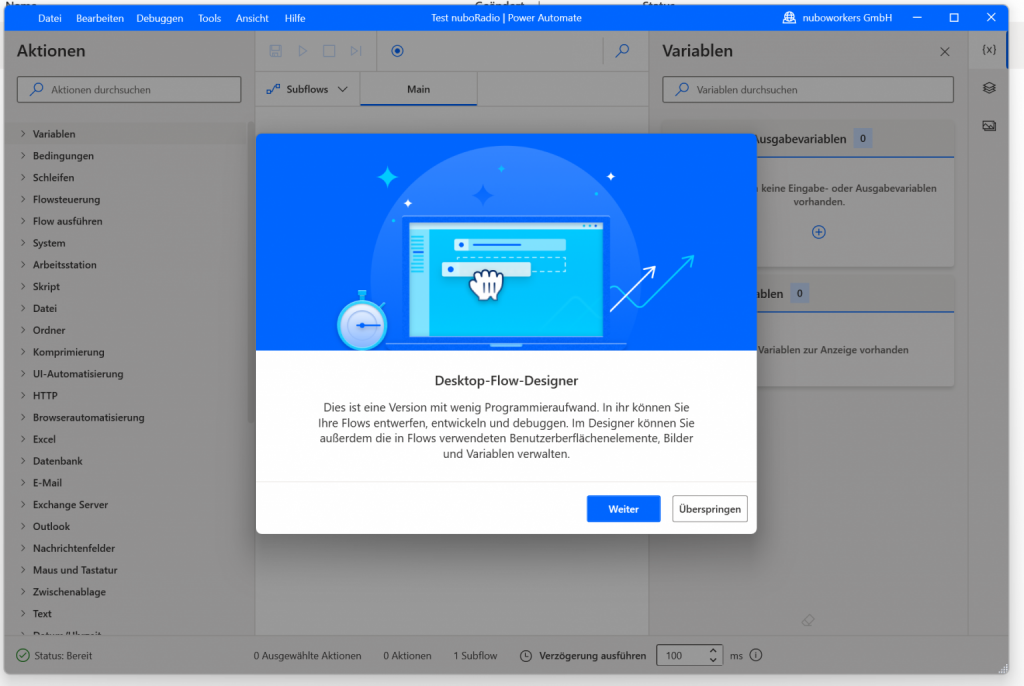This screenshot has width=1024, height=686.
Task: Click the Run flow play icon
Action: 302,51
